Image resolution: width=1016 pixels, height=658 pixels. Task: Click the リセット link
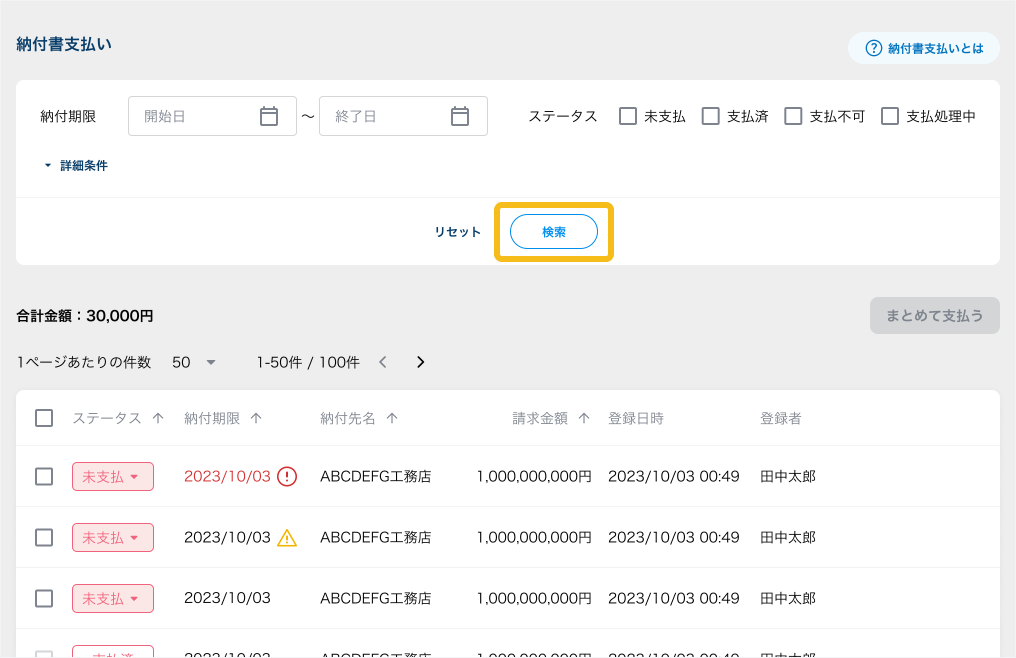pos(458,232)
